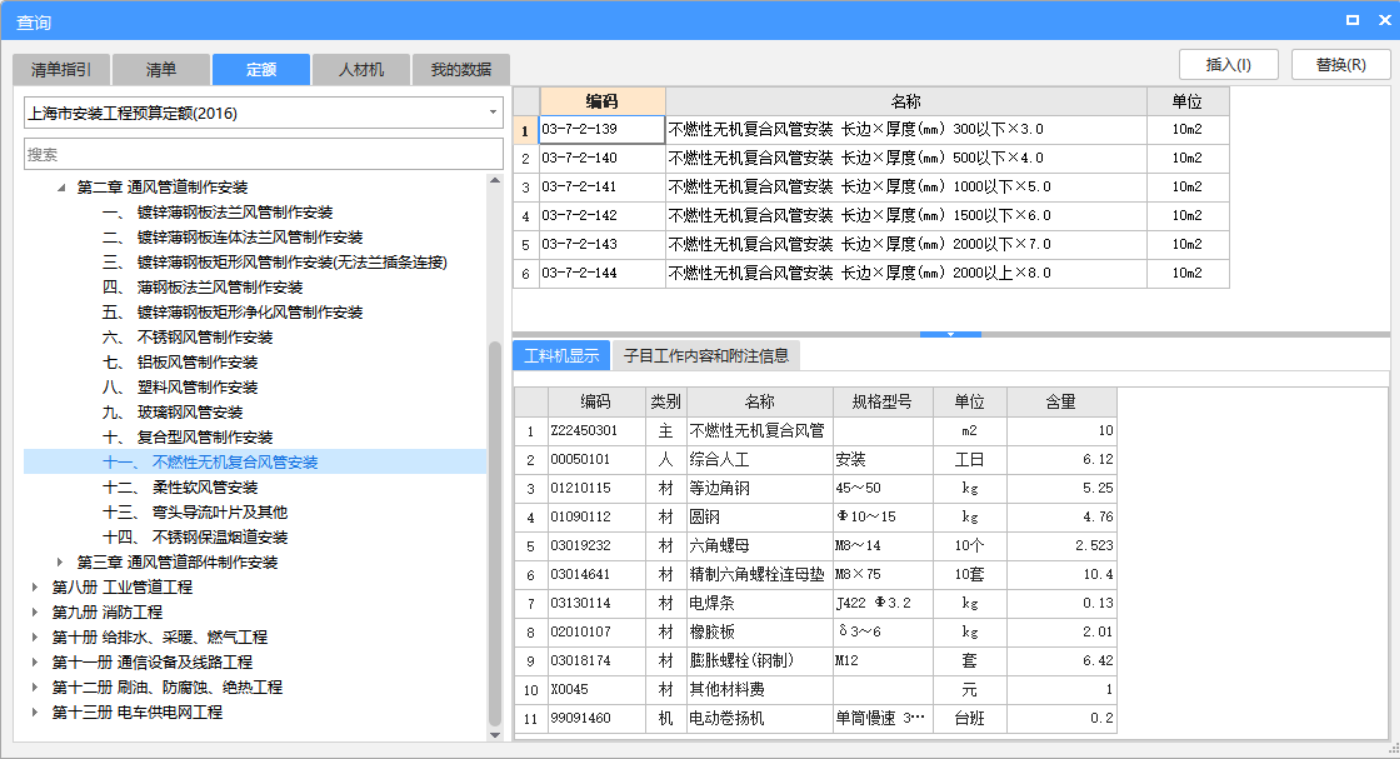Maximize the 查询 window

click(x=1352, y=20)
